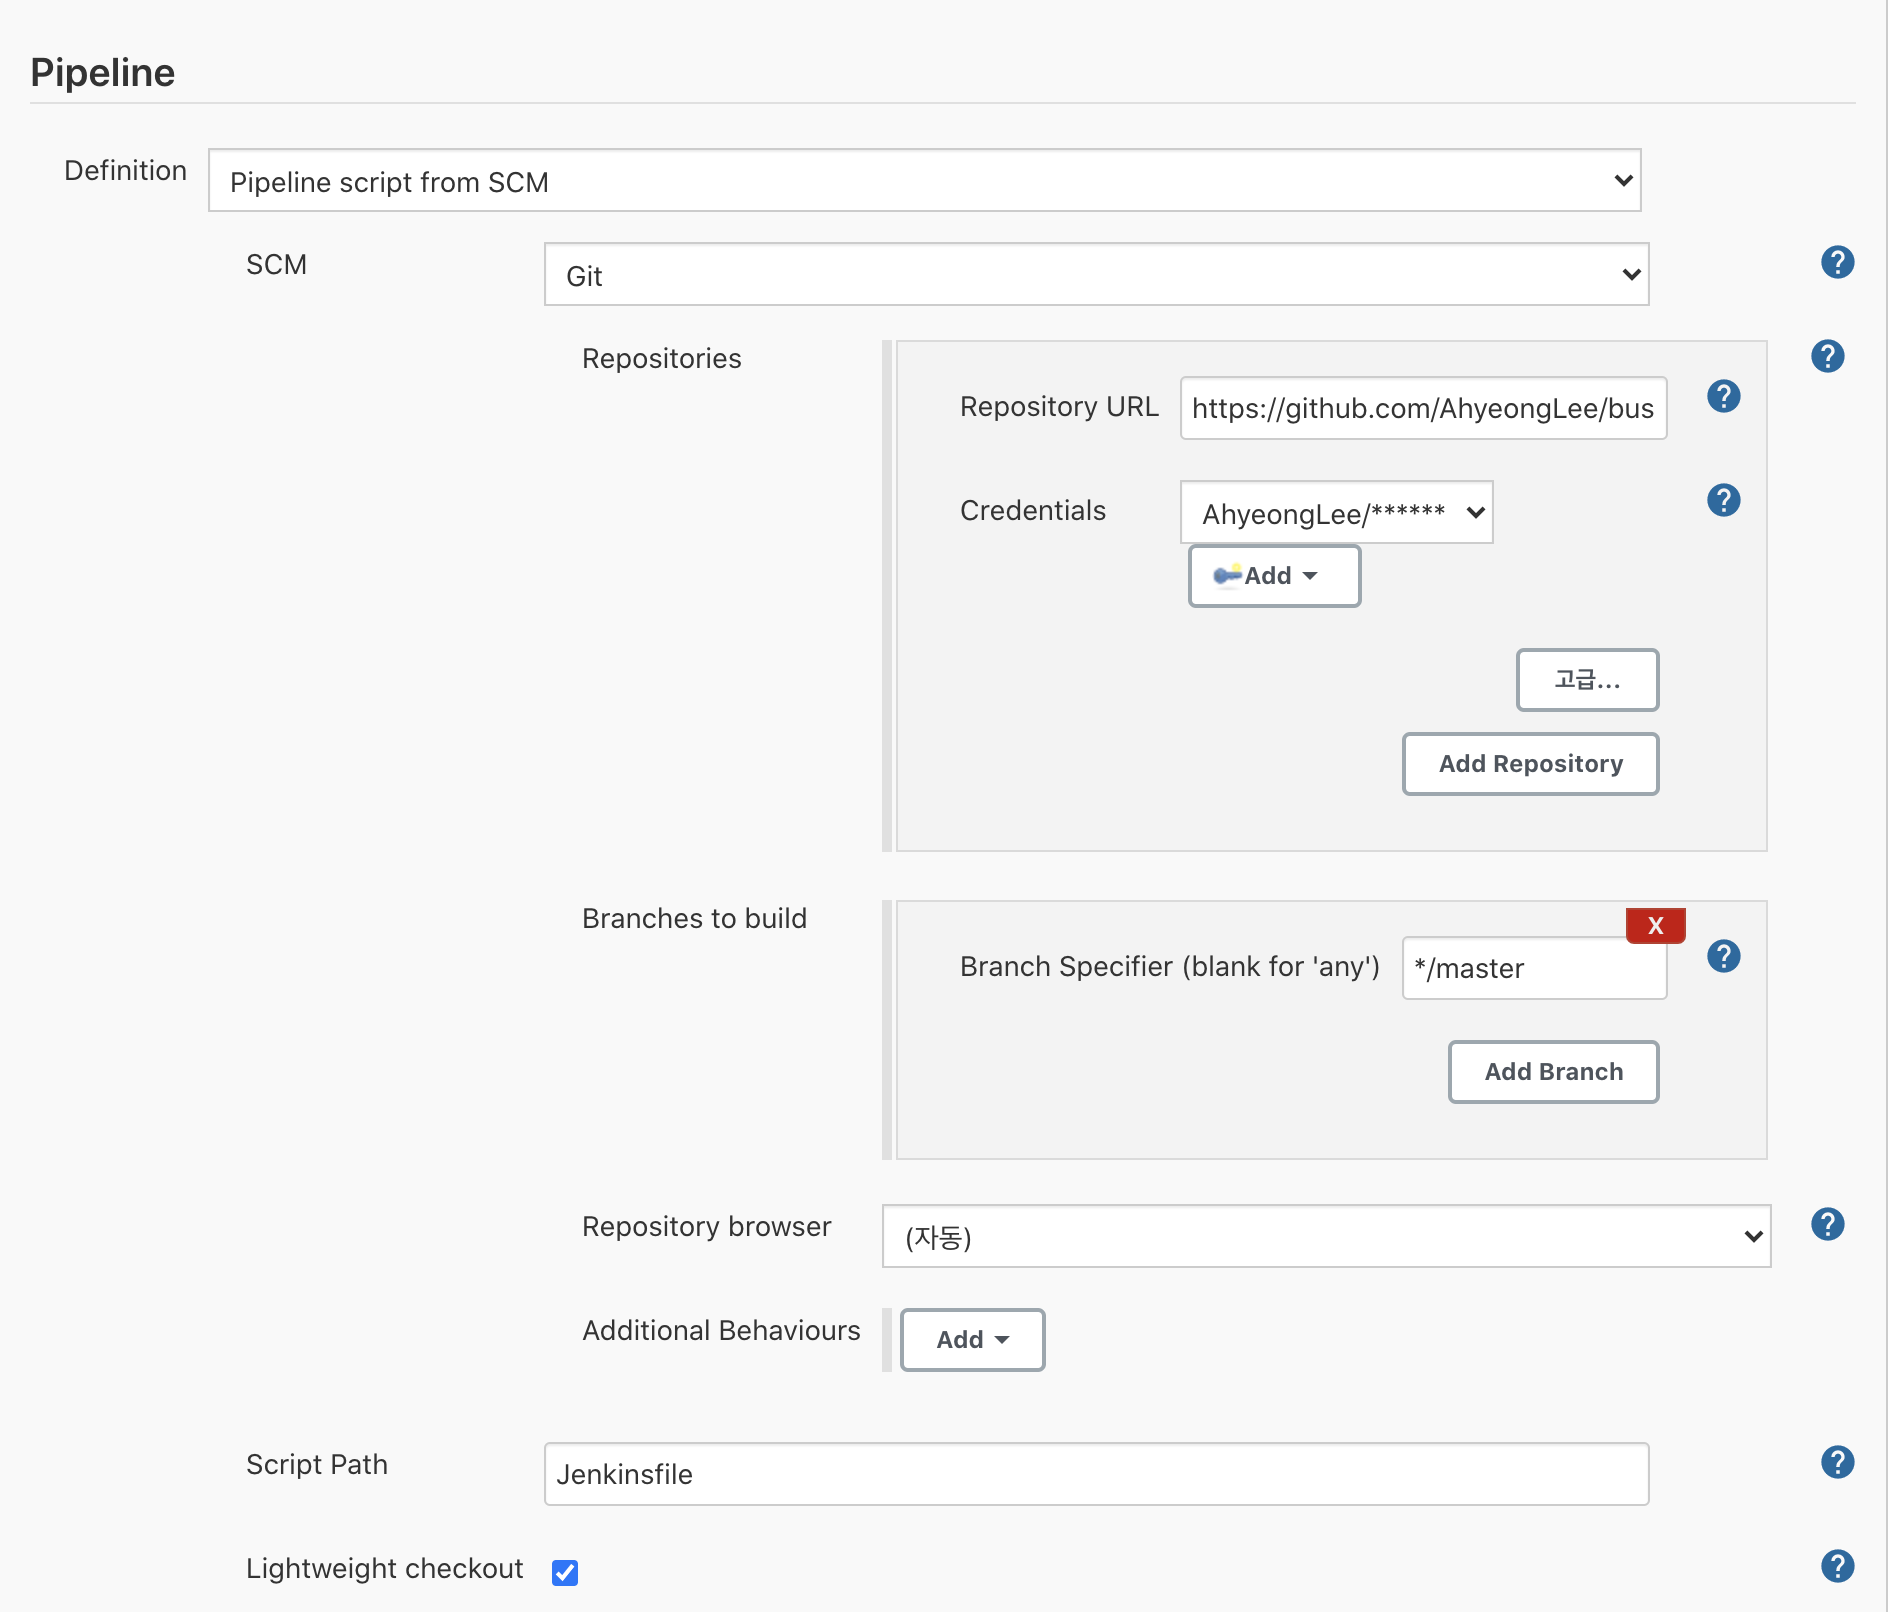Disable the Lightweight checkout option
The height and width of the screenshot is (1612, 1888).
(x=565, y=1572)
